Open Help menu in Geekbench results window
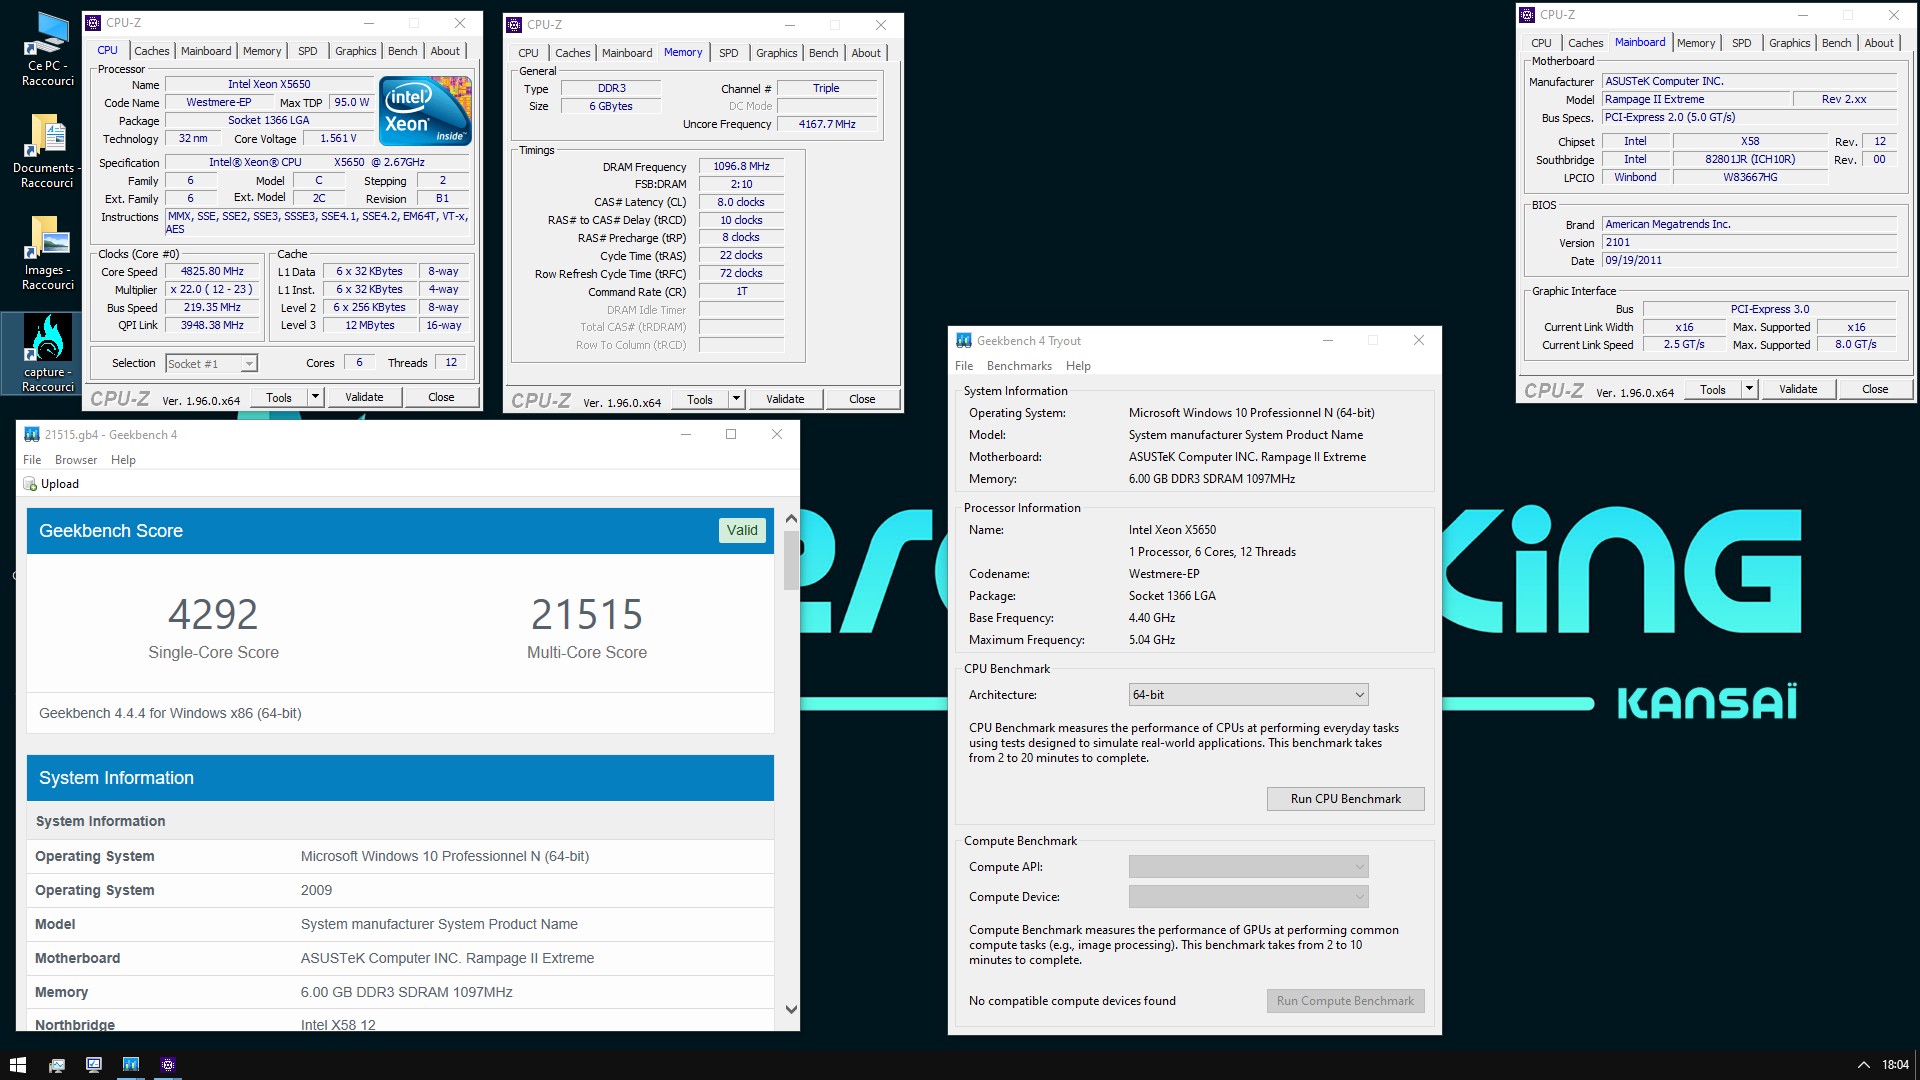This screenshot has height=1080, width=1920. click(x=123, y=460)
